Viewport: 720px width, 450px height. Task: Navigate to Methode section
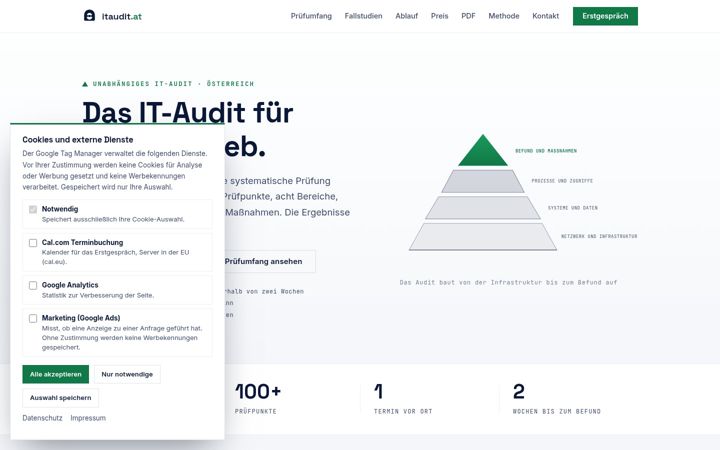click(504, 16)
